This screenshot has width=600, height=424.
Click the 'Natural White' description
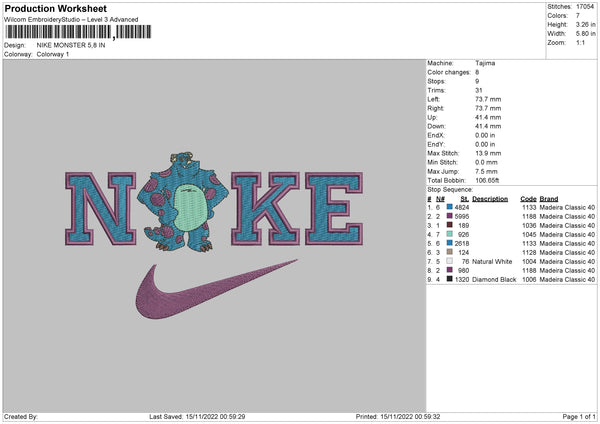[x=492, y=261]
